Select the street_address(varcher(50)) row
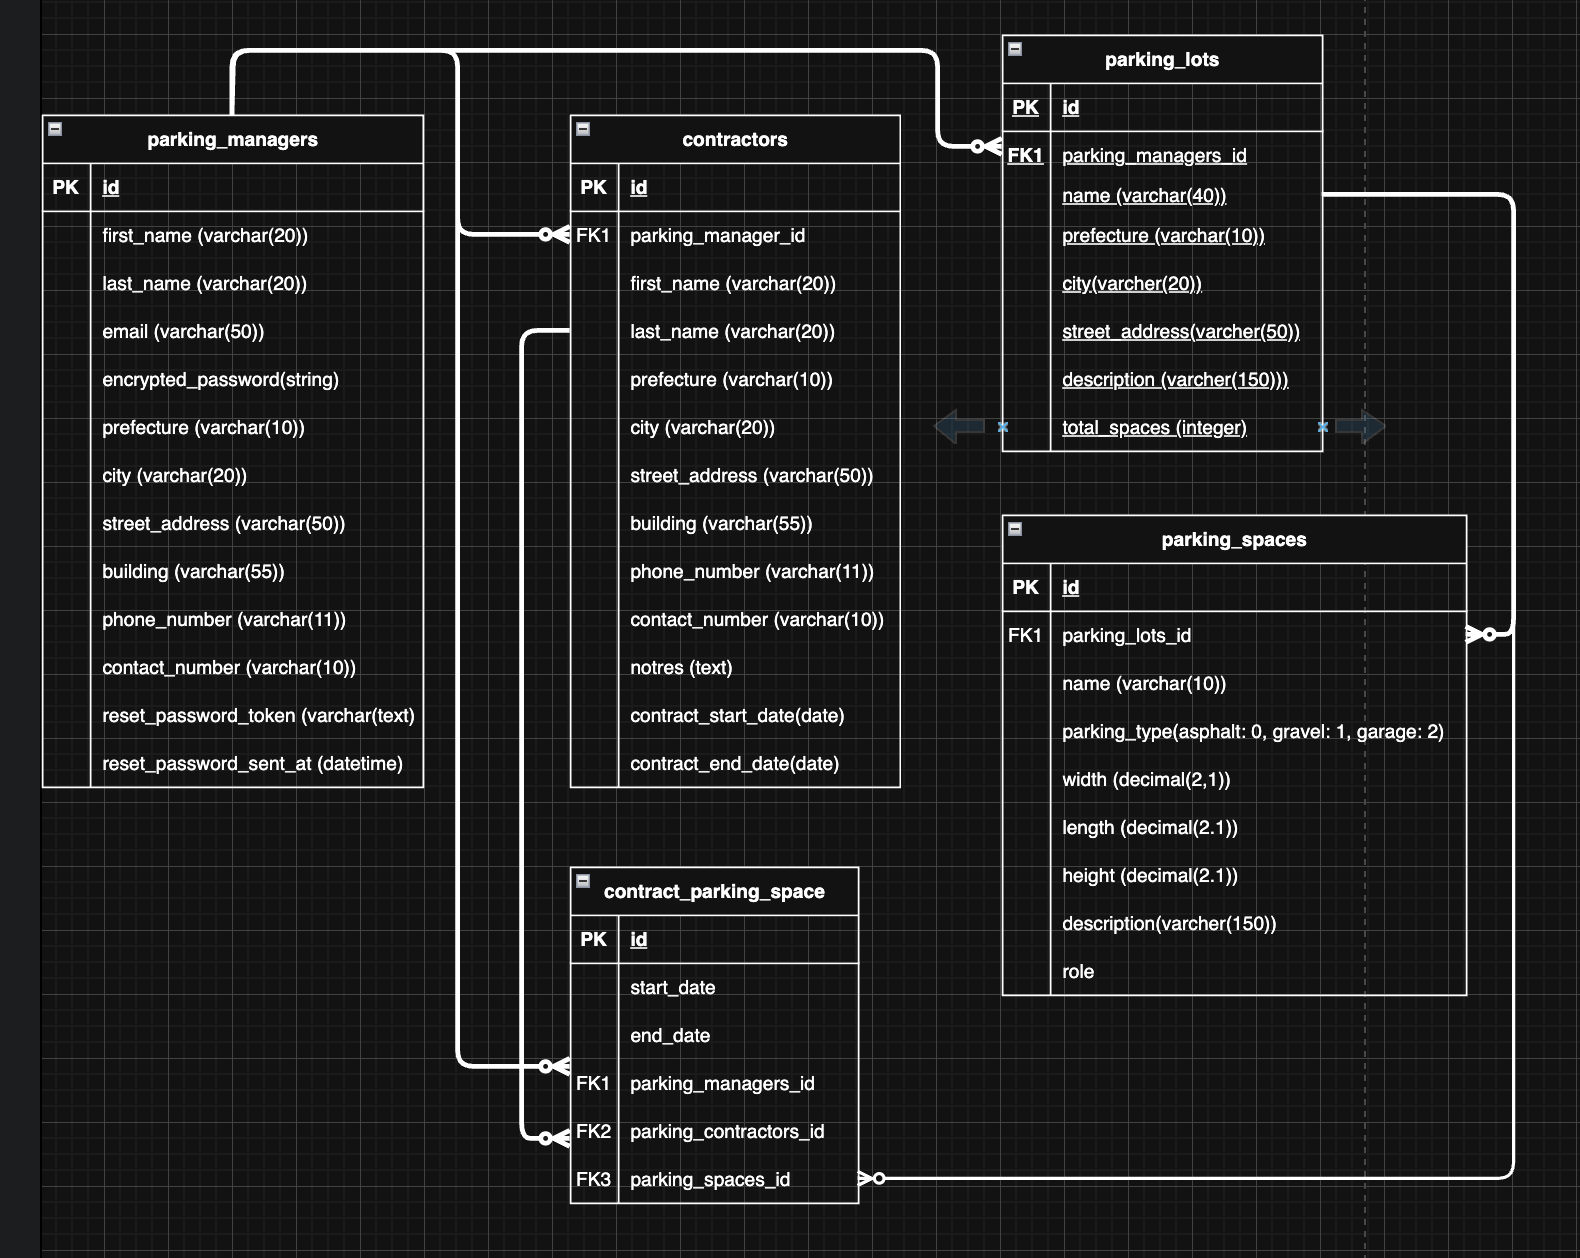 pos(1162,332)
